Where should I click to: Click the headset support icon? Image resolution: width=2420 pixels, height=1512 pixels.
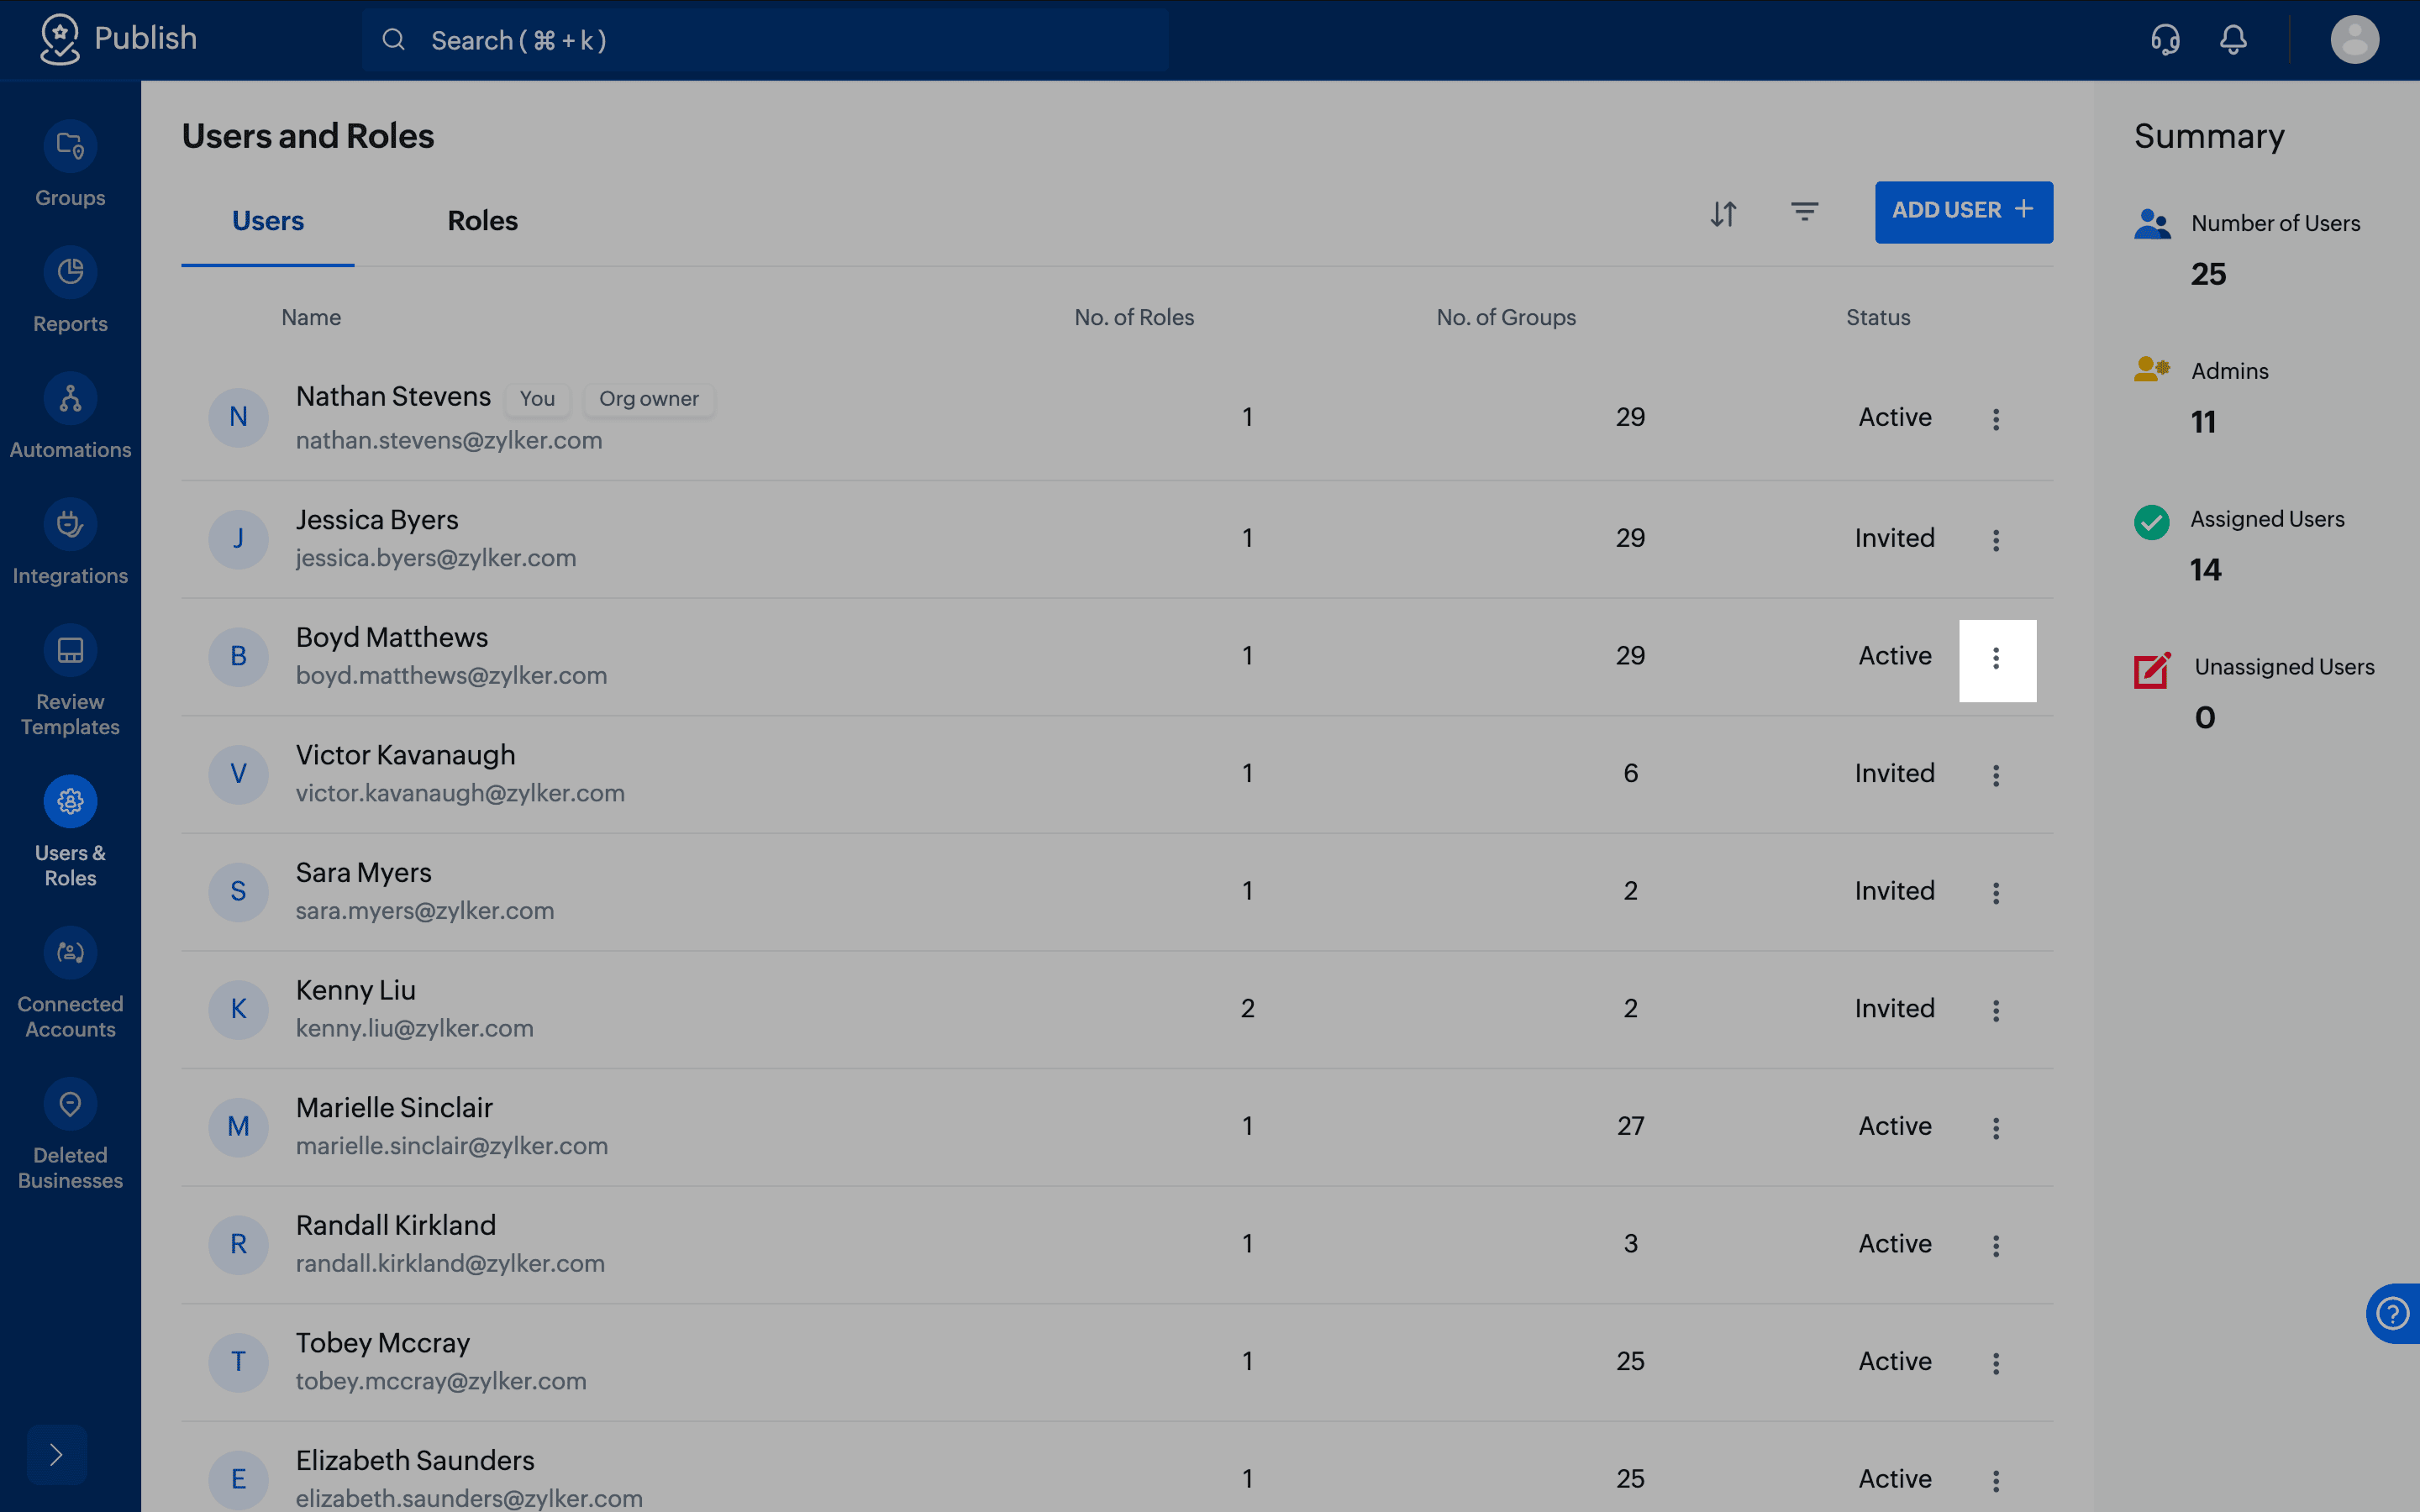click(x=2165, y=40)
